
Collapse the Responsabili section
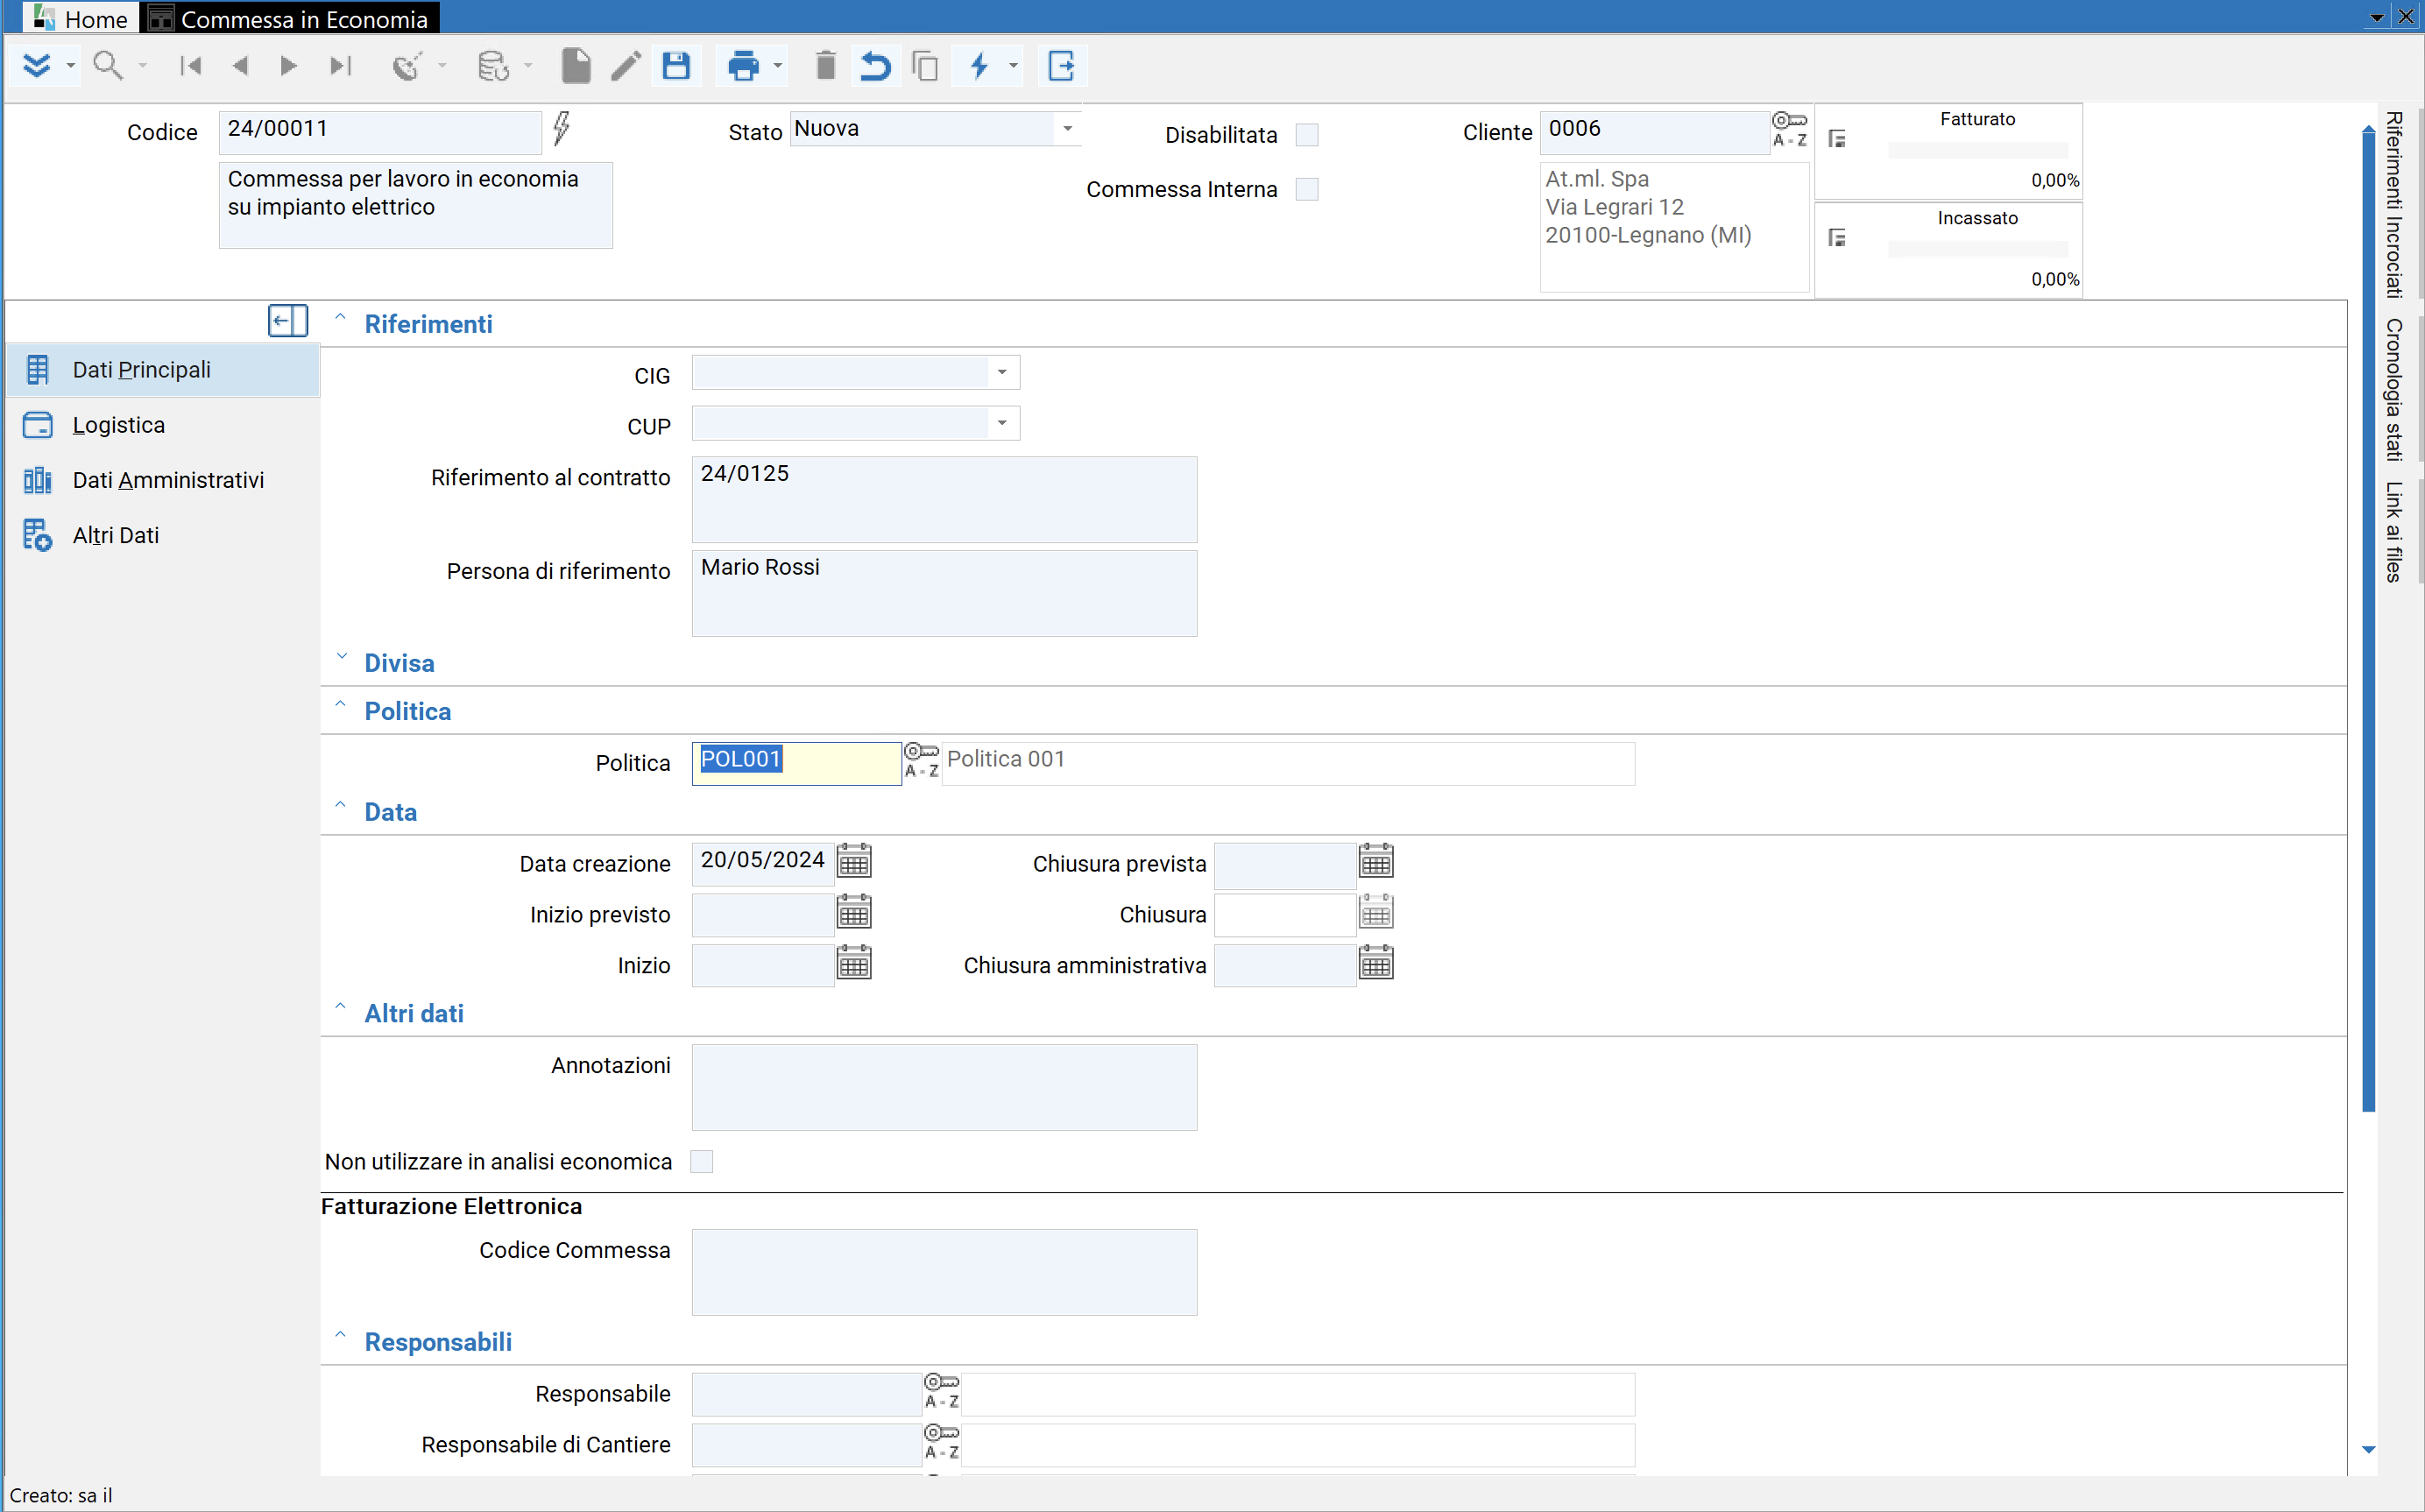(340, 1336)
